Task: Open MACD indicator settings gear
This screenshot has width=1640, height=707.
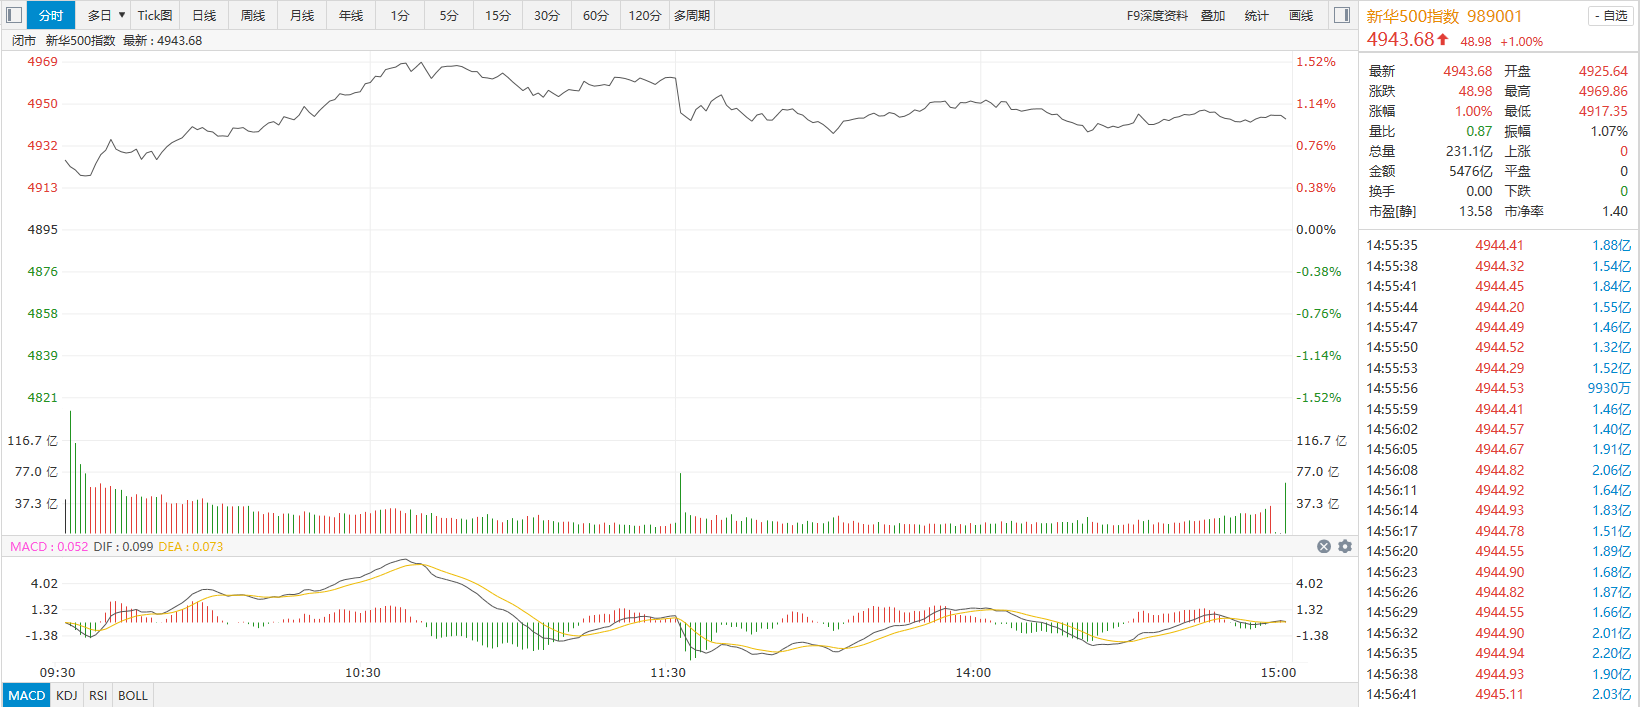Action: click(1345, 546)
